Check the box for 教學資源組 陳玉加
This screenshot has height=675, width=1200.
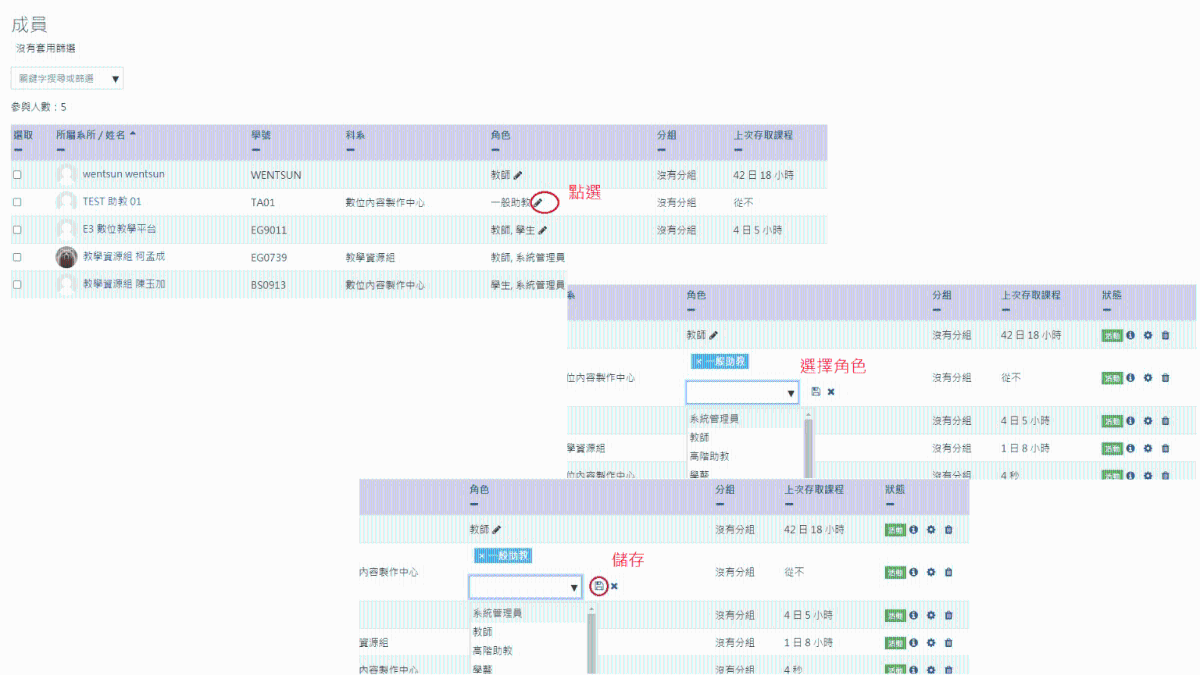point(17,285)
